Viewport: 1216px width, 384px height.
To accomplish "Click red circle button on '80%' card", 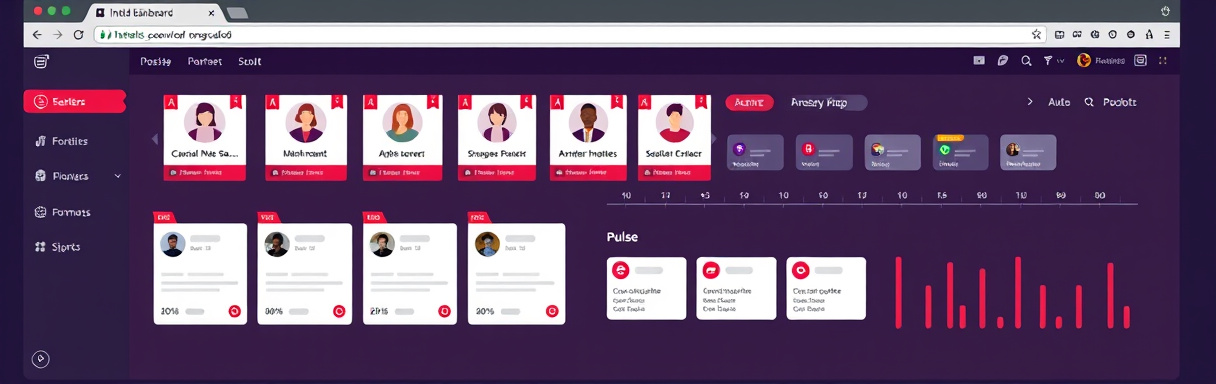I will click(339, 311).
